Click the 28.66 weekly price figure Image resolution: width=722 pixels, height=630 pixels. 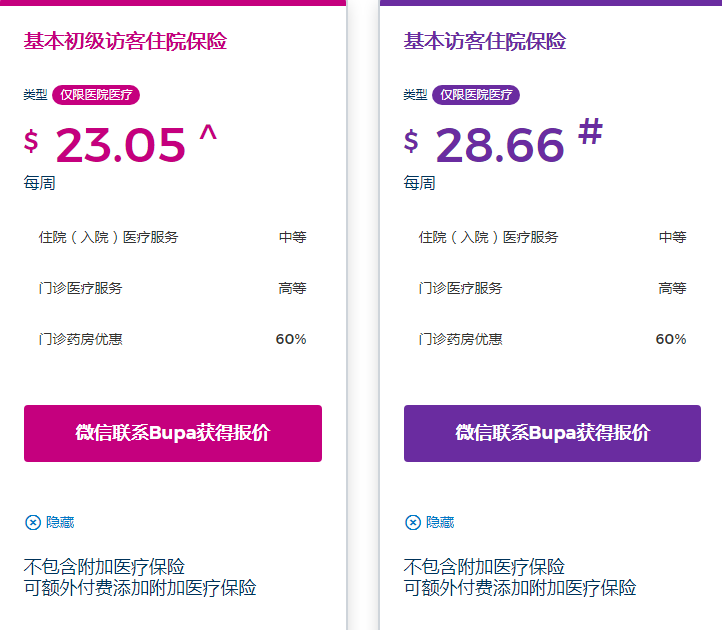500,146
